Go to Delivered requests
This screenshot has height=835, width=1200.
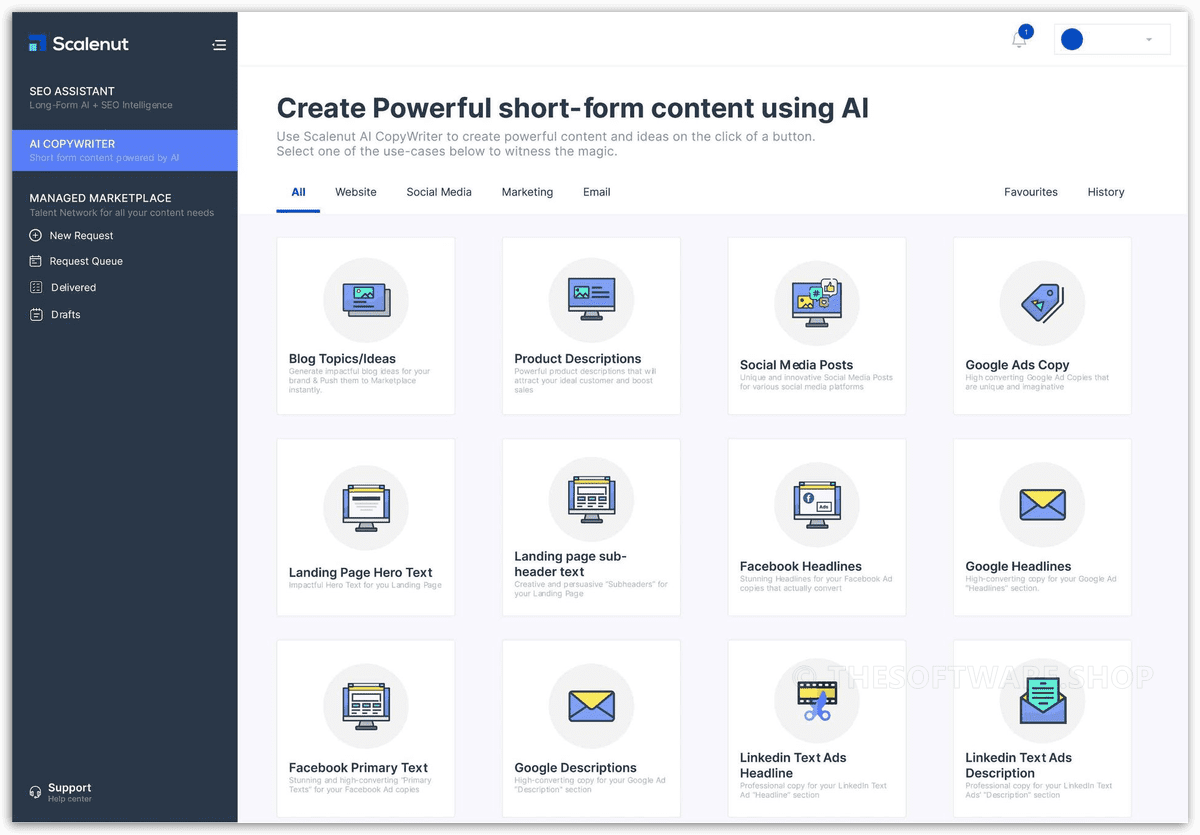coord(73,287)
